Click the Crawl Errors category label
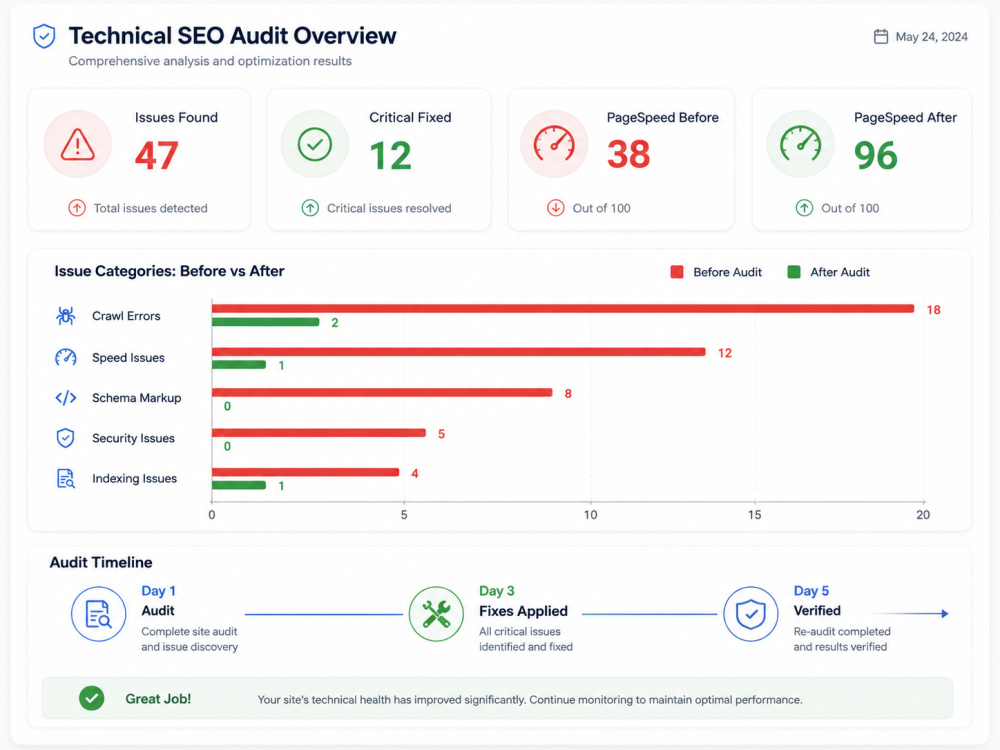The image size is (1000, 750). click(x=126, y=316)
